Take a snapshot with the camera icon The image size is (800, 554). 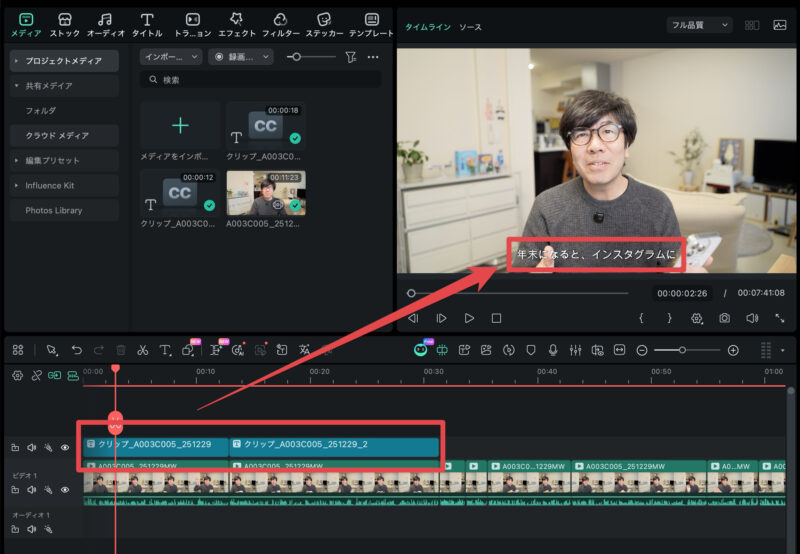point(724,318)
